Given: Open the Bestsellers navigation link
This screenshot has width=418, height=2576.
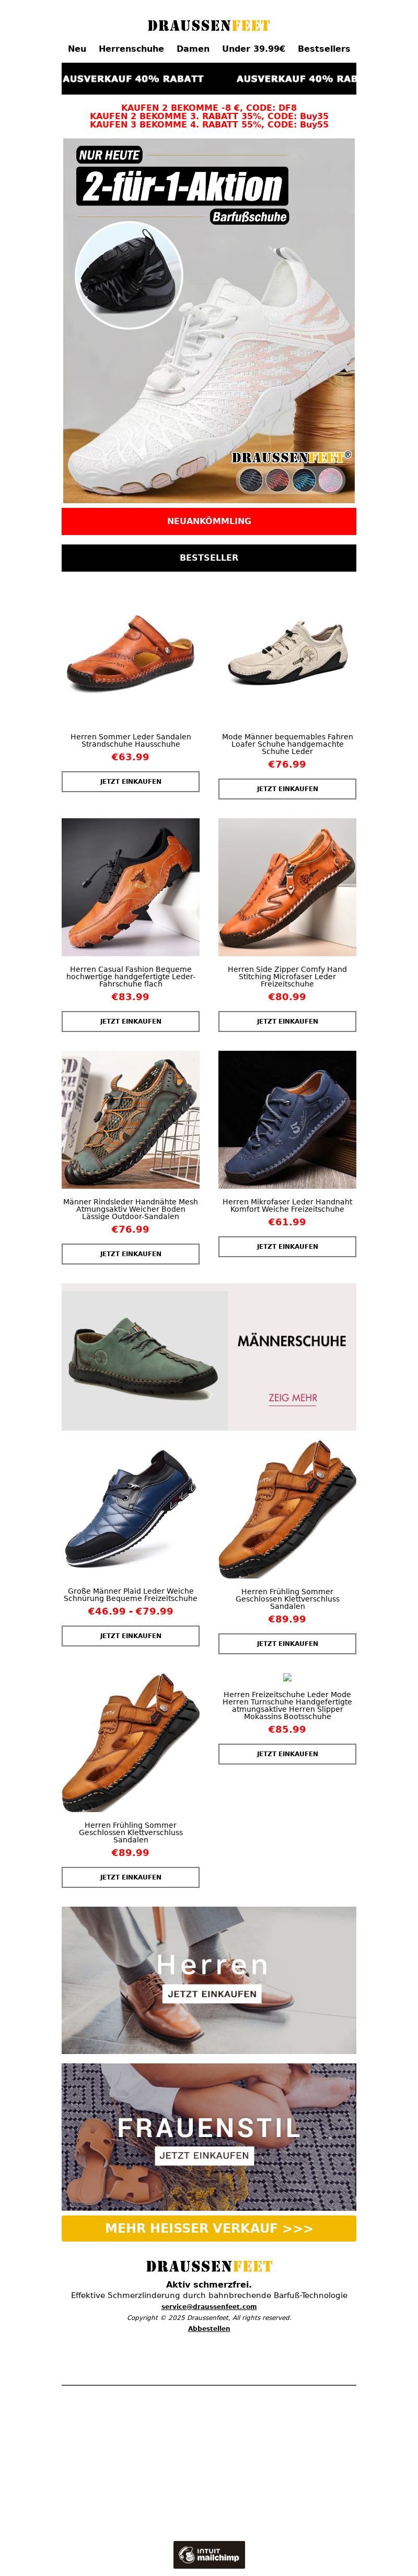Looking at the screenshot, I should 324,49.
